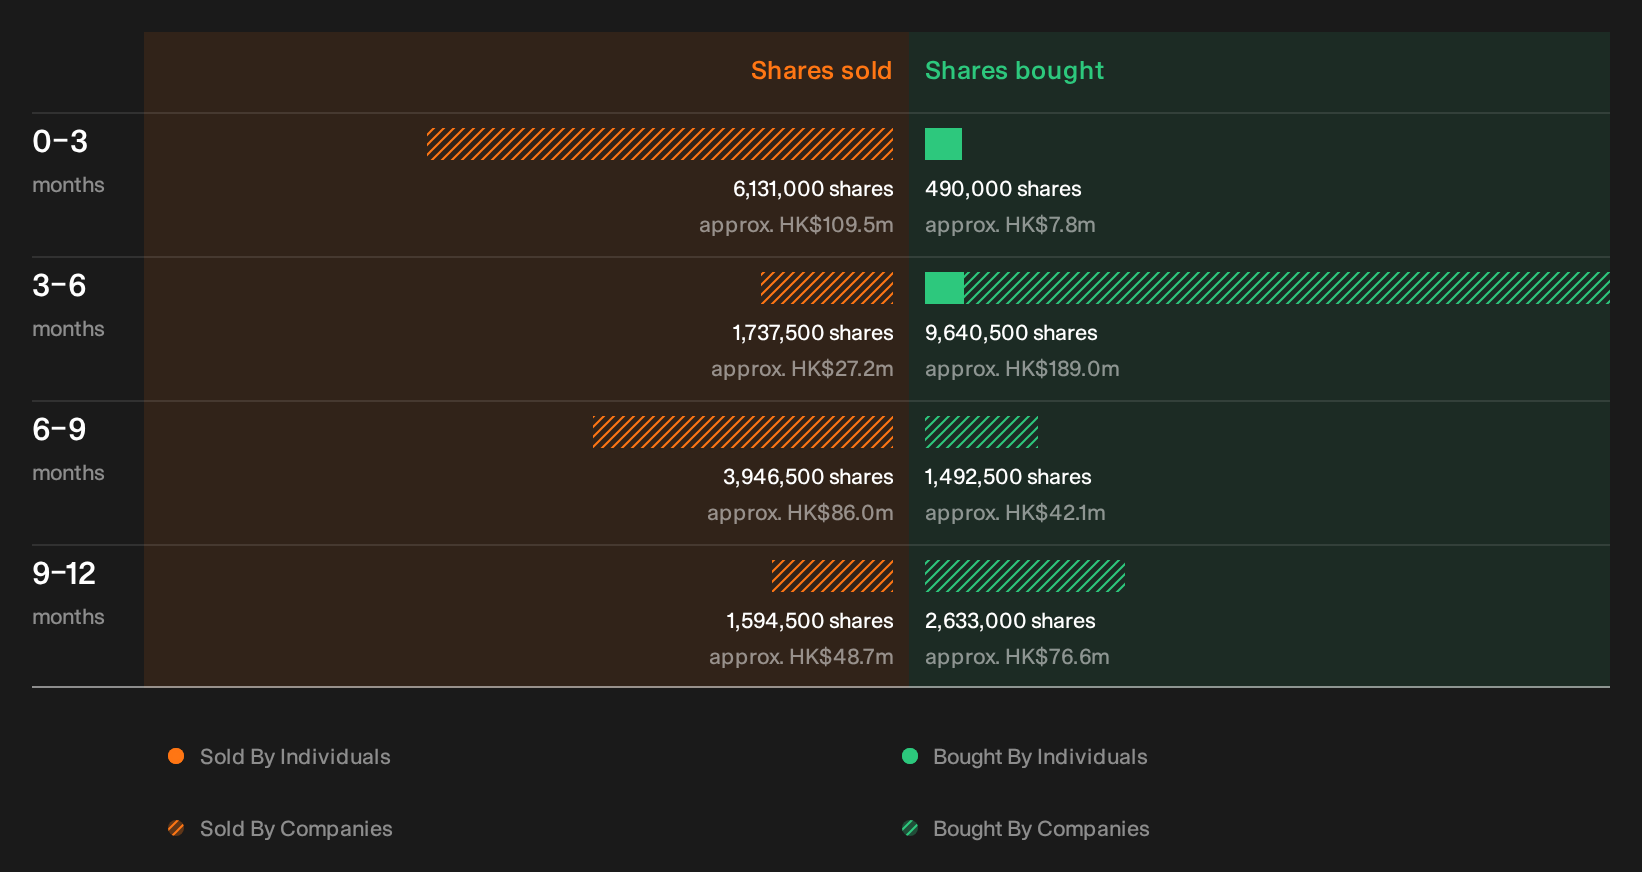
Task: Click the approx. HK$86.0m value
Action: [800, 513]
